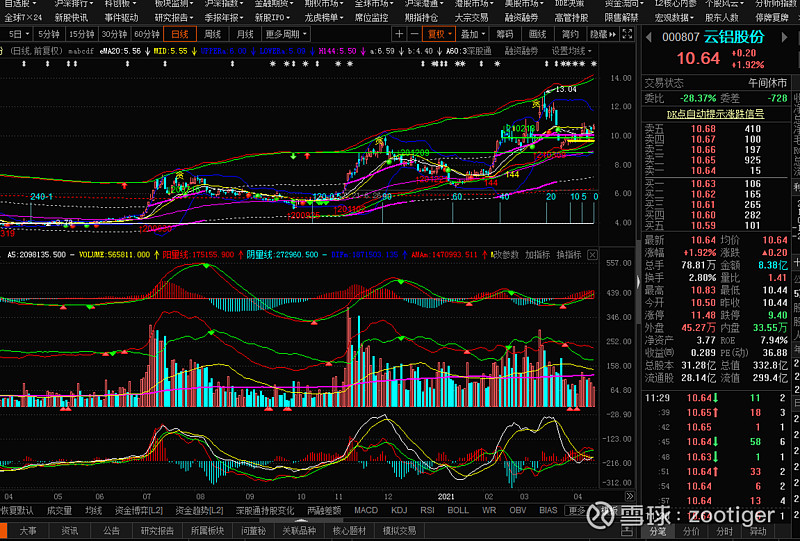The height and width of the screenshot is (541, 800).
Task: Select 资金博弈[L2] indicator tab
Action: tap(139, 510)
